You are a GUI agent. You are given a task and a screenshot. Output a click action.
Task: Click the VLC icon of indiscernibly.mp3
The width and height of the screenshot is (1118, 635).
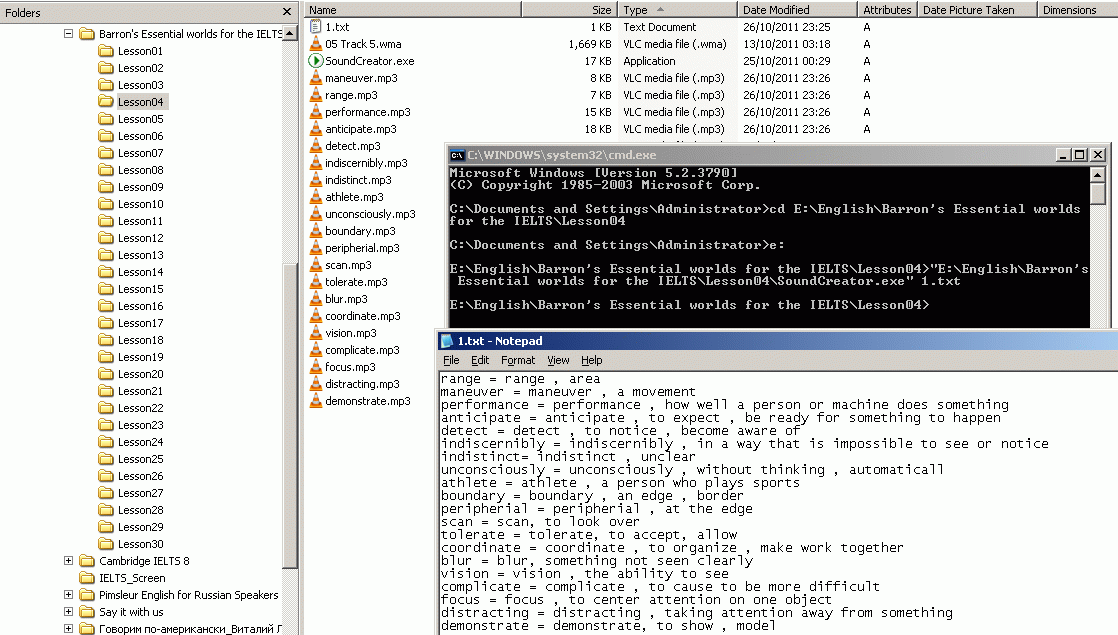click(315, 163)
